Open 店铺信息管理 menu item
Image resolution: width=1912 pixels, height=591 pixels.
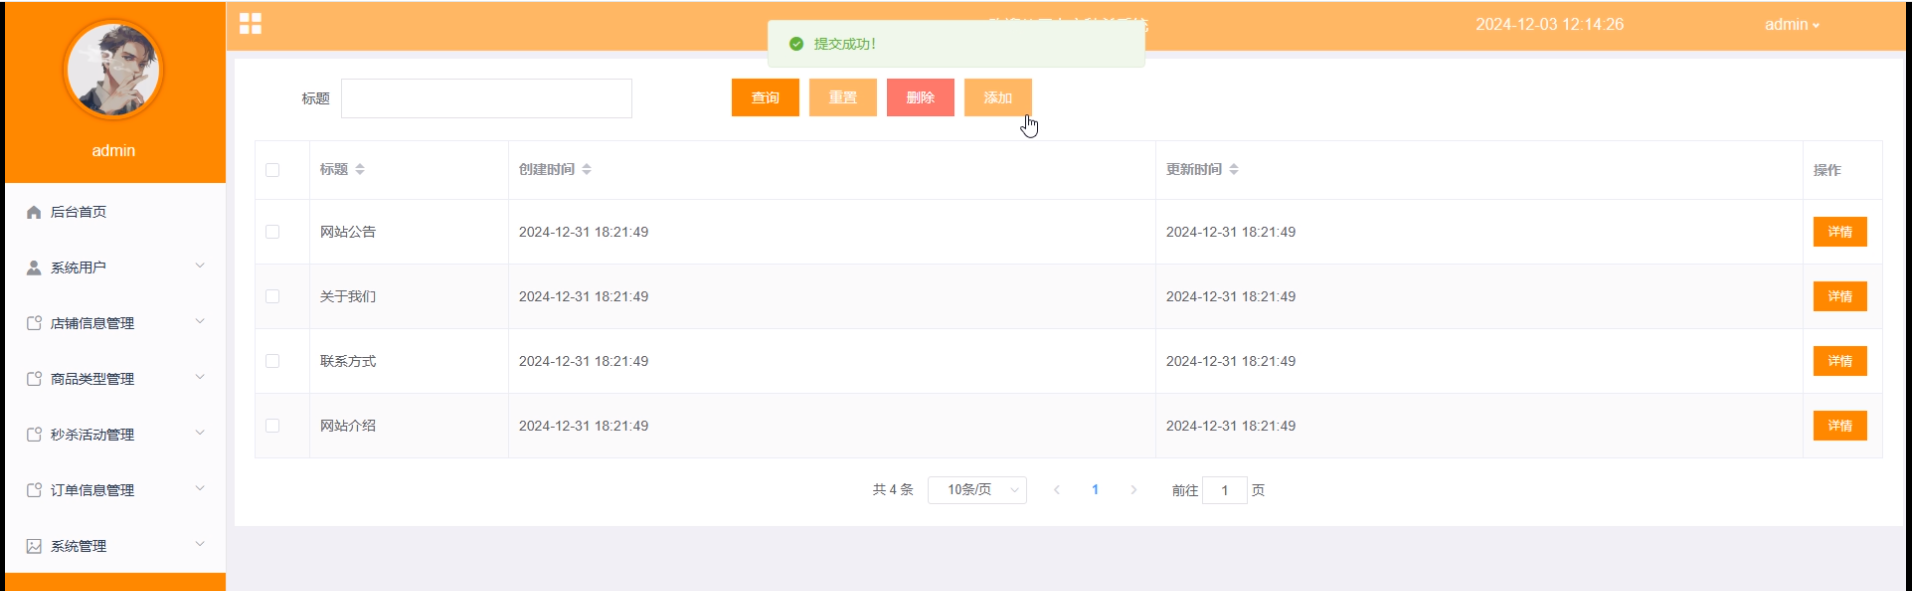(x=115, y=323)
